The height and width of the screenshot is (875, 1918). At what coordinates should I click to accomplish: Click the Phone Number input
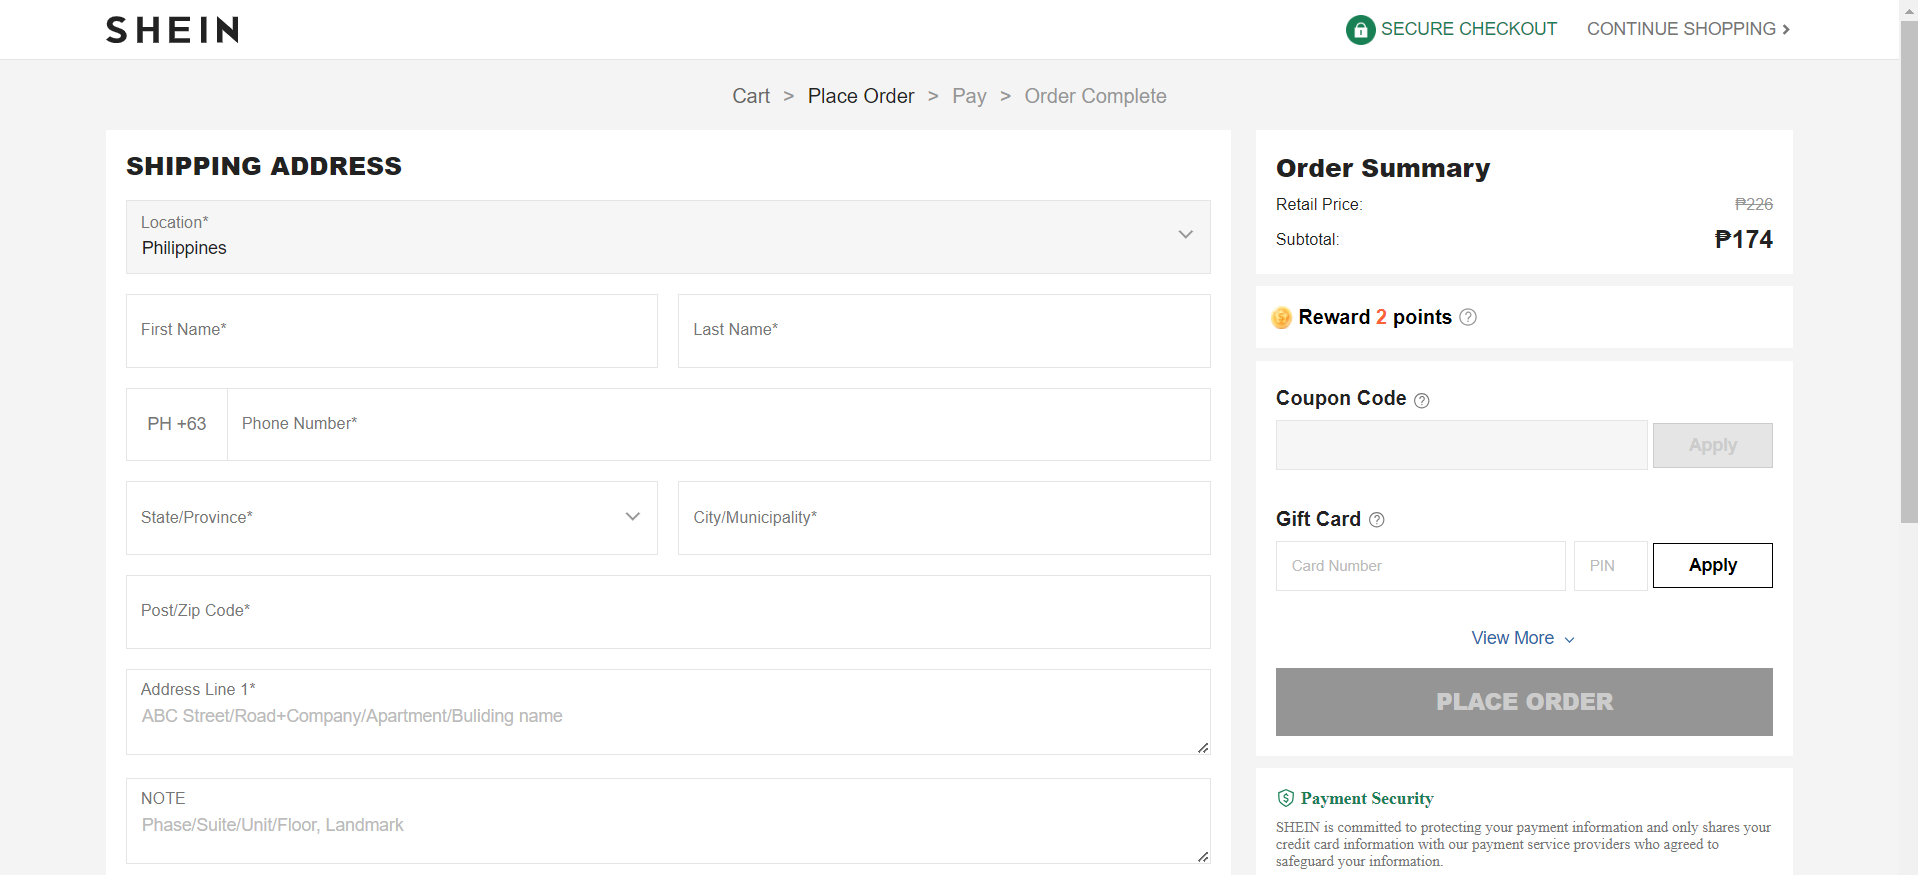tap(718, 425)
